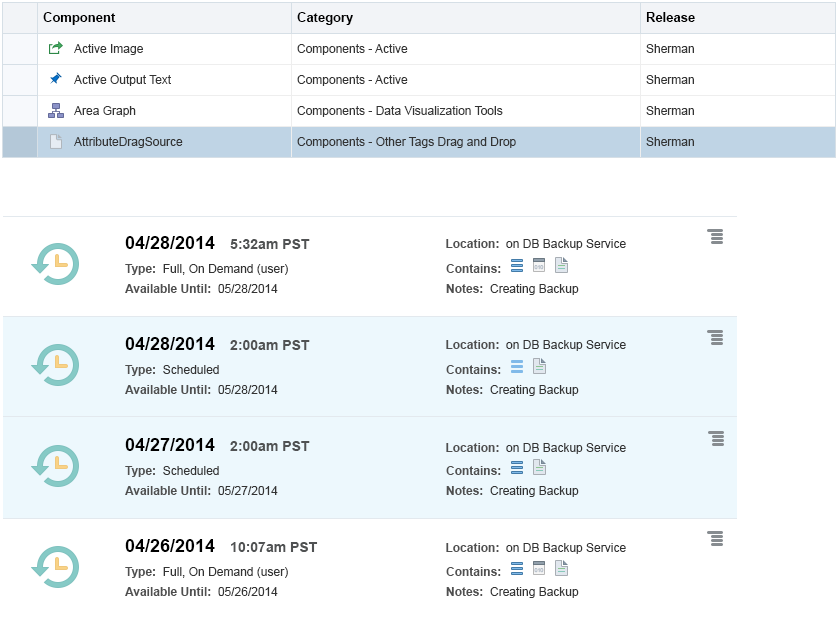Viewport: 838px width, 639px height.
Task: Select the Area Graph row selector cell
Action: [x=20, y=111]
